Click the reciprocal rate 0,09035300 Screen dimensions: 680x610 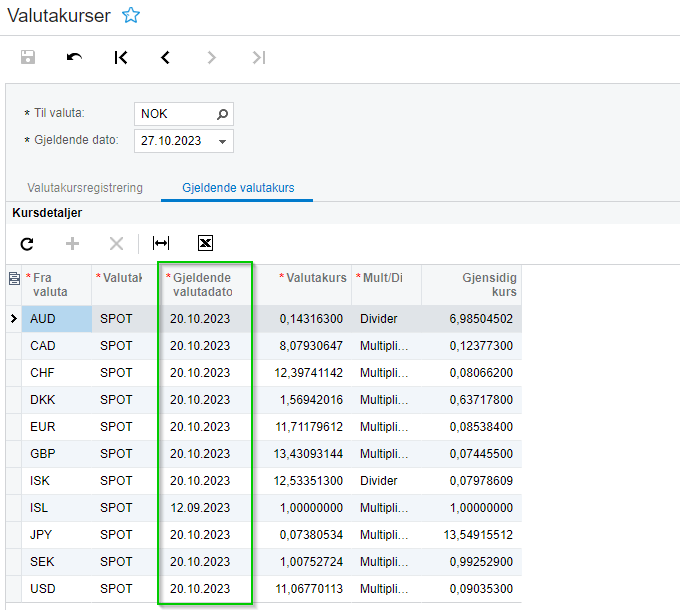[x=481, y=588]
